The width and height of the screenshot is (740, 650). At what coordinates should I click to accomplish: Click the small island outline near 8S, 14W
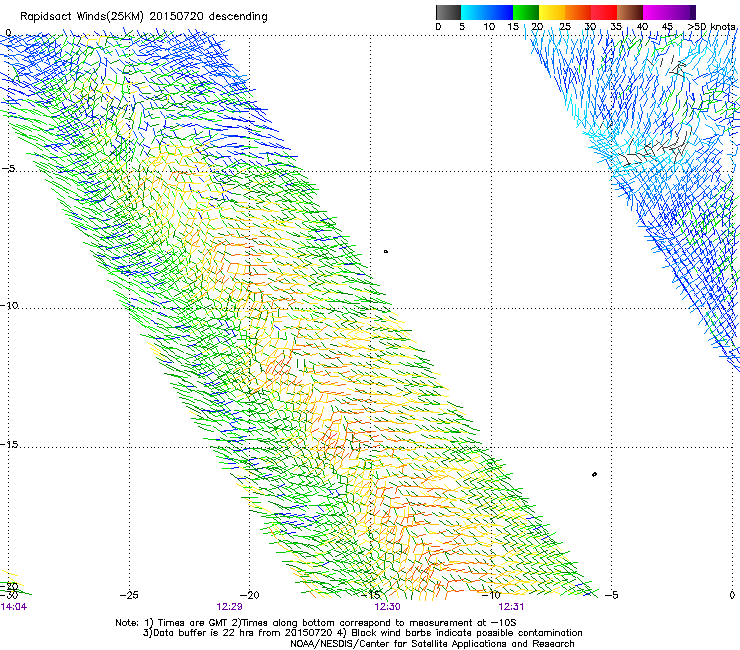pyautogui.click(x=386, y=252)
